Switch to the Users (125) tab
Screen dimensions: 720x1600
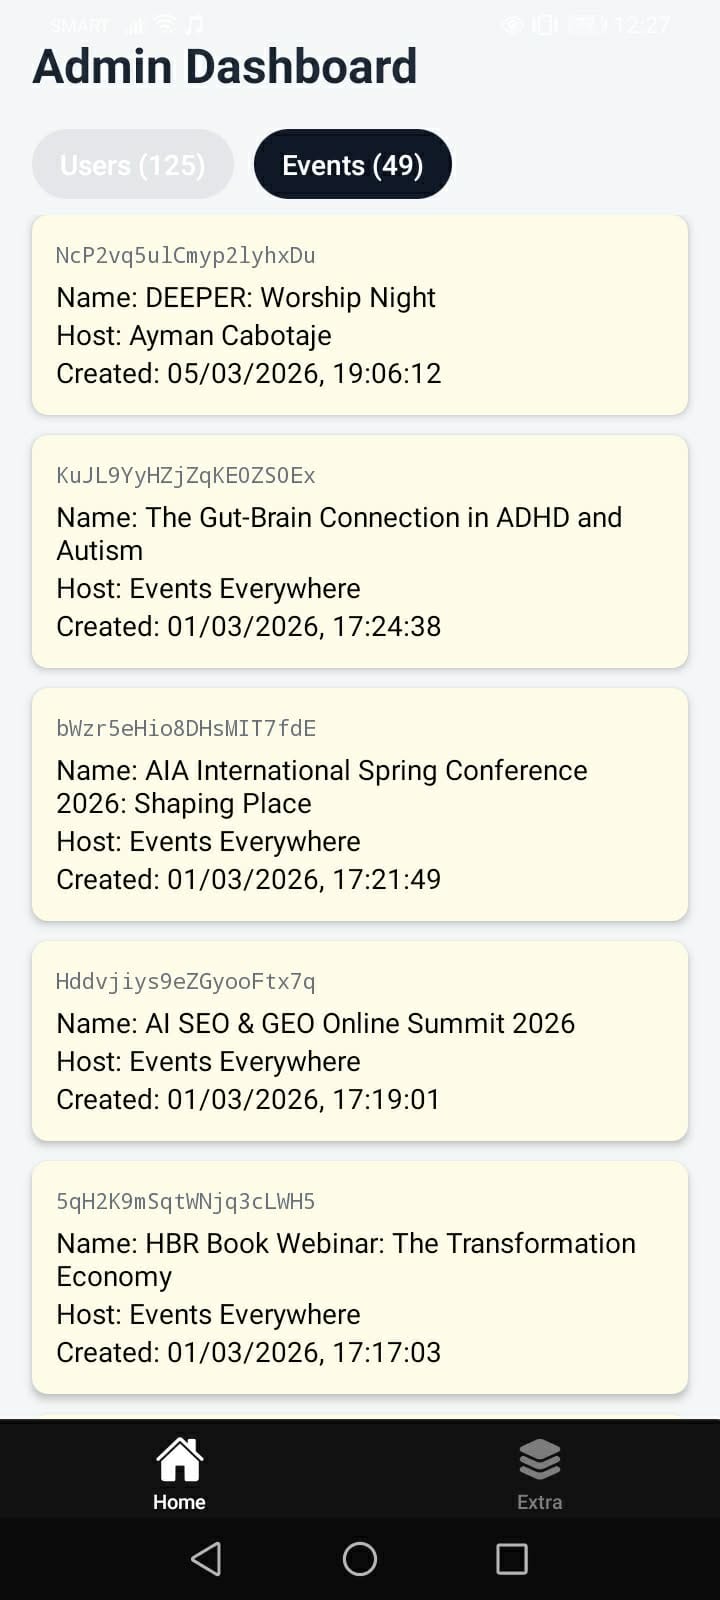click(133, 165)
